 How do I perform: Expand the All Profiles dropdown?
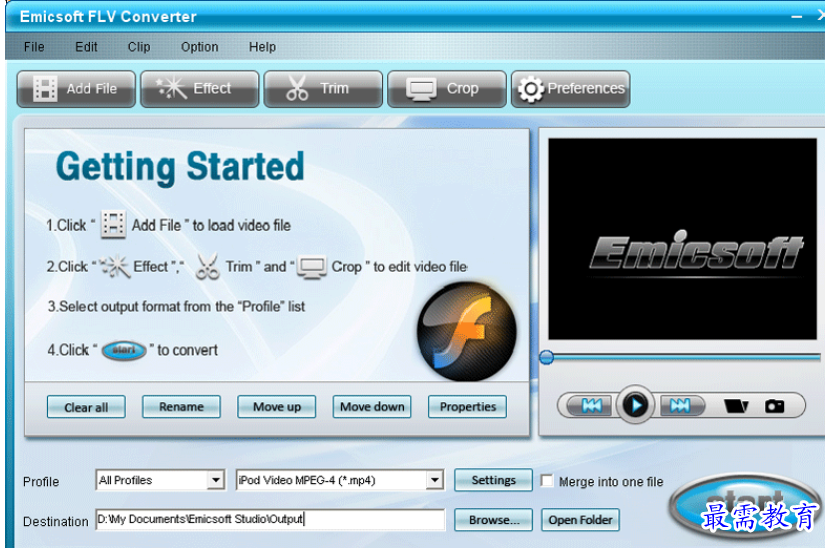(216, 480)
